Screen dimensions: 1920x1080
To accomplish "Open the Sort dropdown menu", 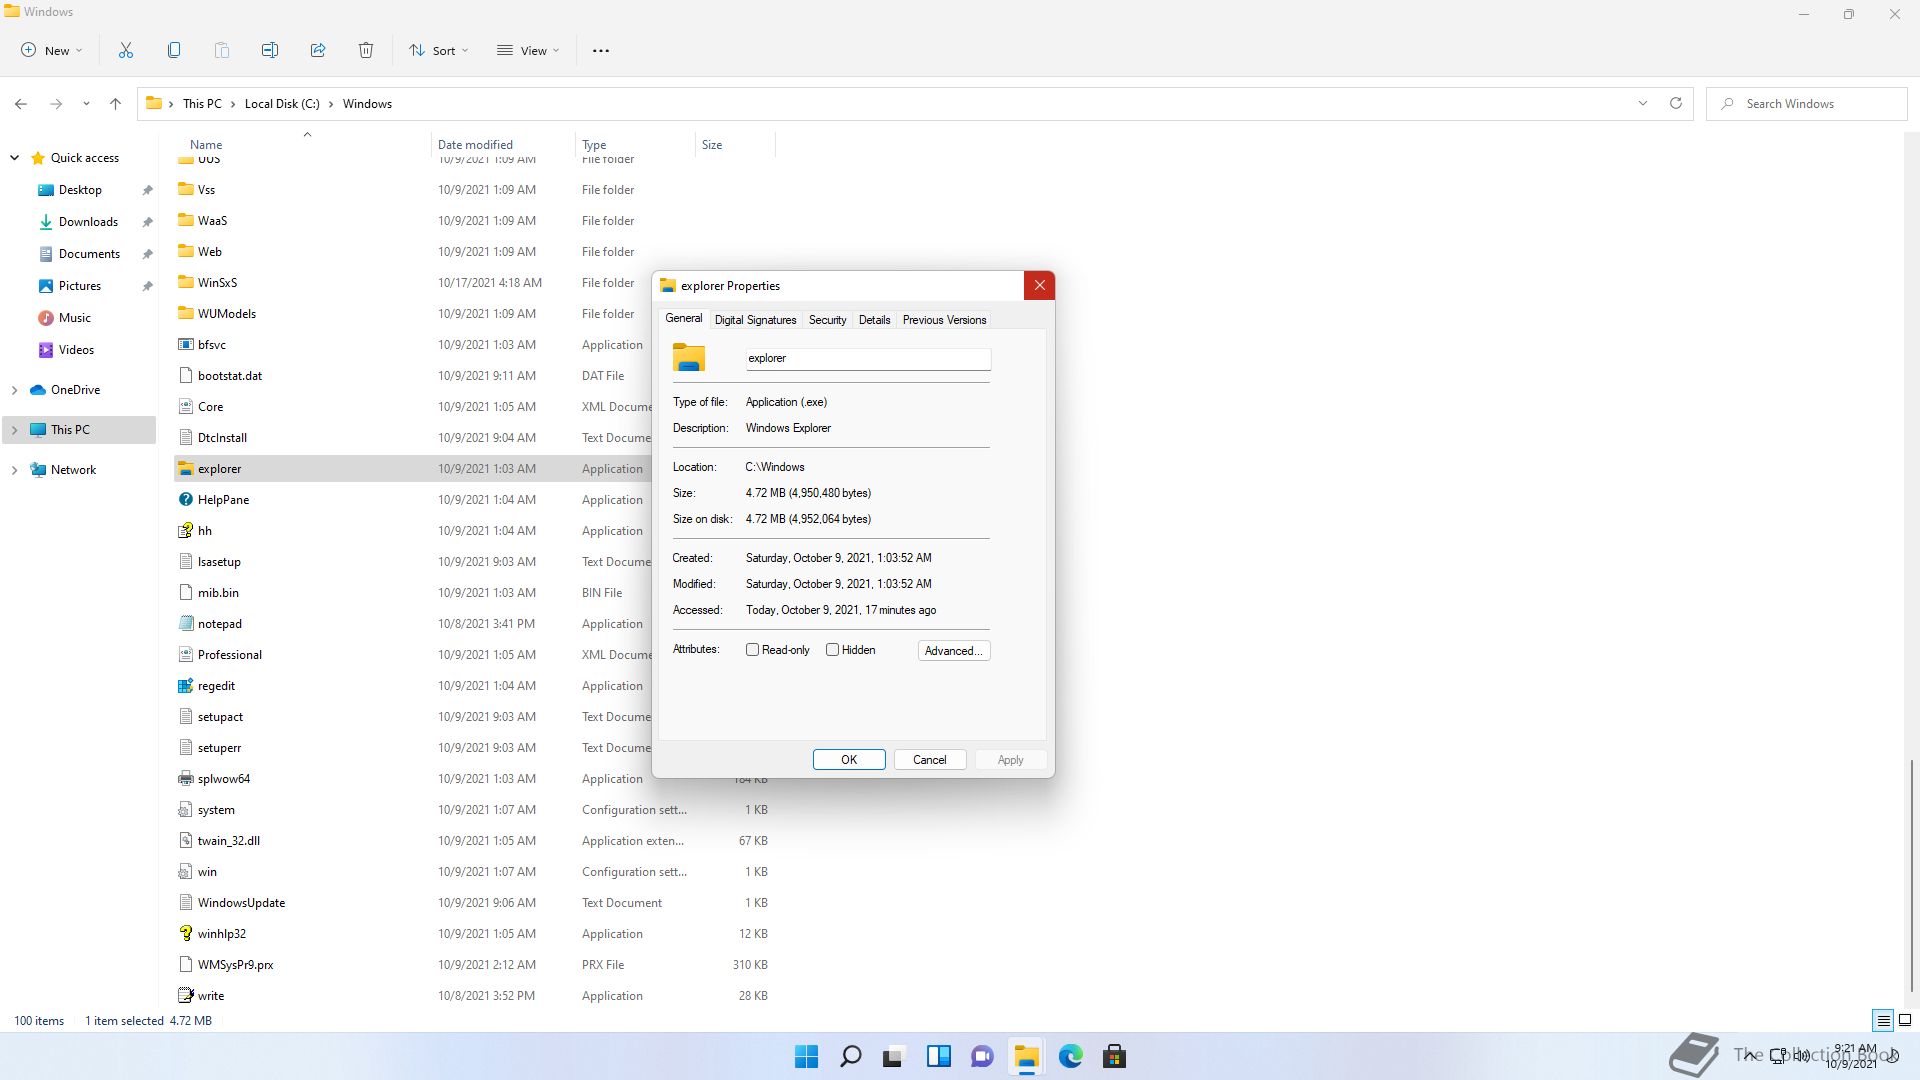I will [439, 50].
